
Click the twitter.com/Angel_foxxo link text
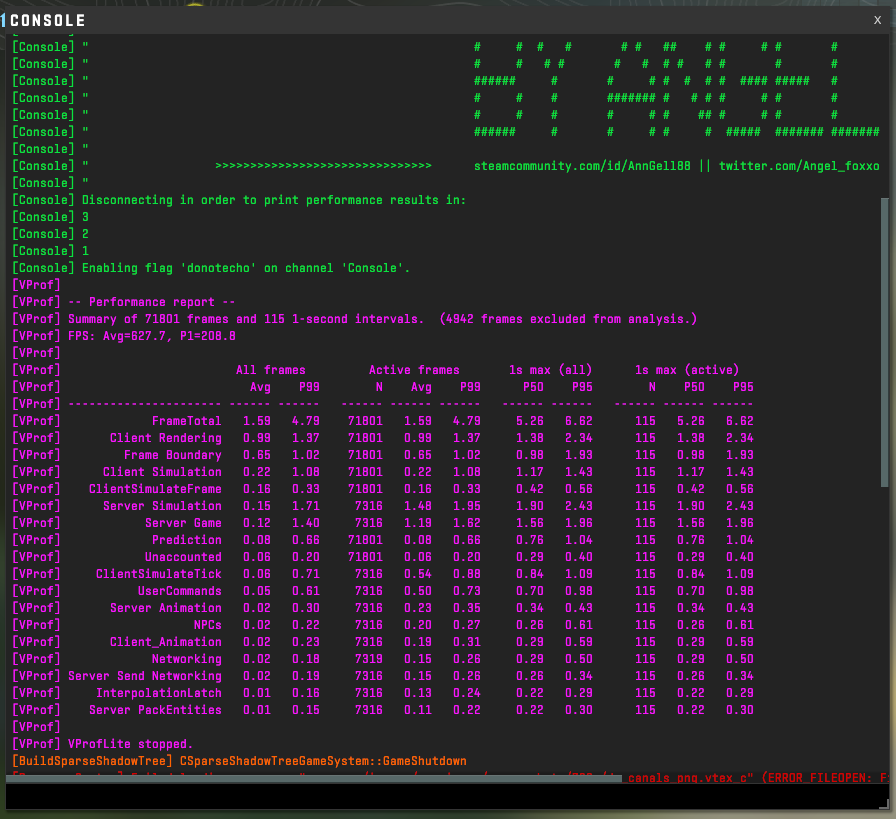pos(799,166)
